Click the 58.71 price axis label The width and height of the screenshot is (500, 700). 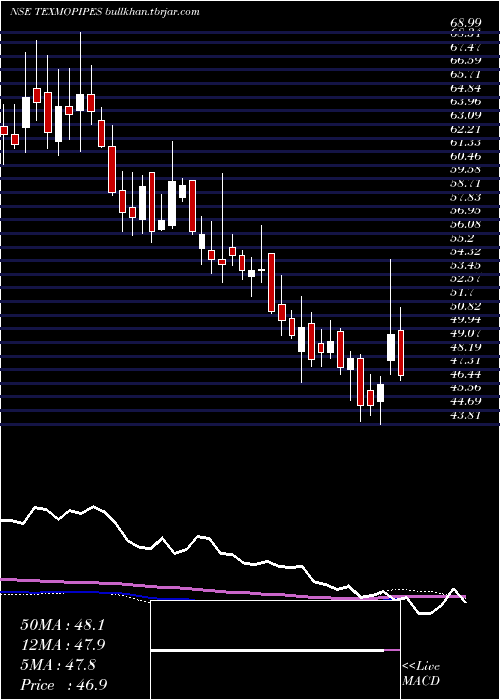(x=465, y=183)
